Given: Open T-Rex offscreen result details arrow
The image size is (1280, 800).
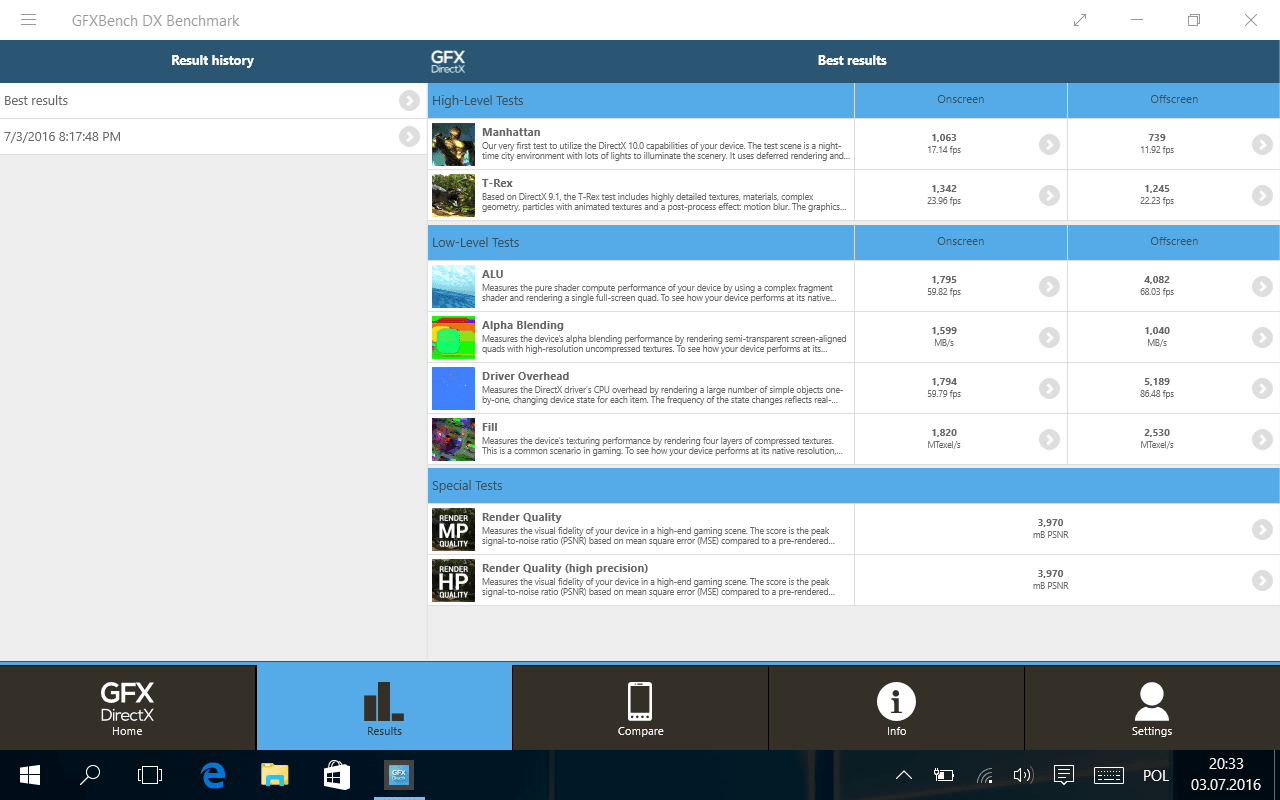Looking at the screenshot, I should pyautogui.click(x=1262, y=195).
